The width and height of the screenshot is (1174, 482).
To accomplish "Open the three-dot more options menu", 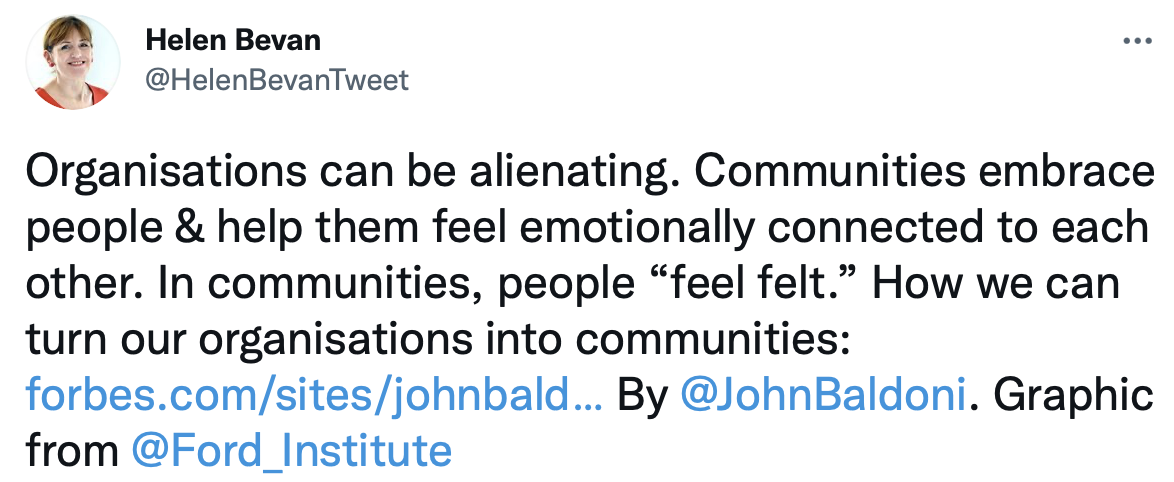I will point(1137,41).
